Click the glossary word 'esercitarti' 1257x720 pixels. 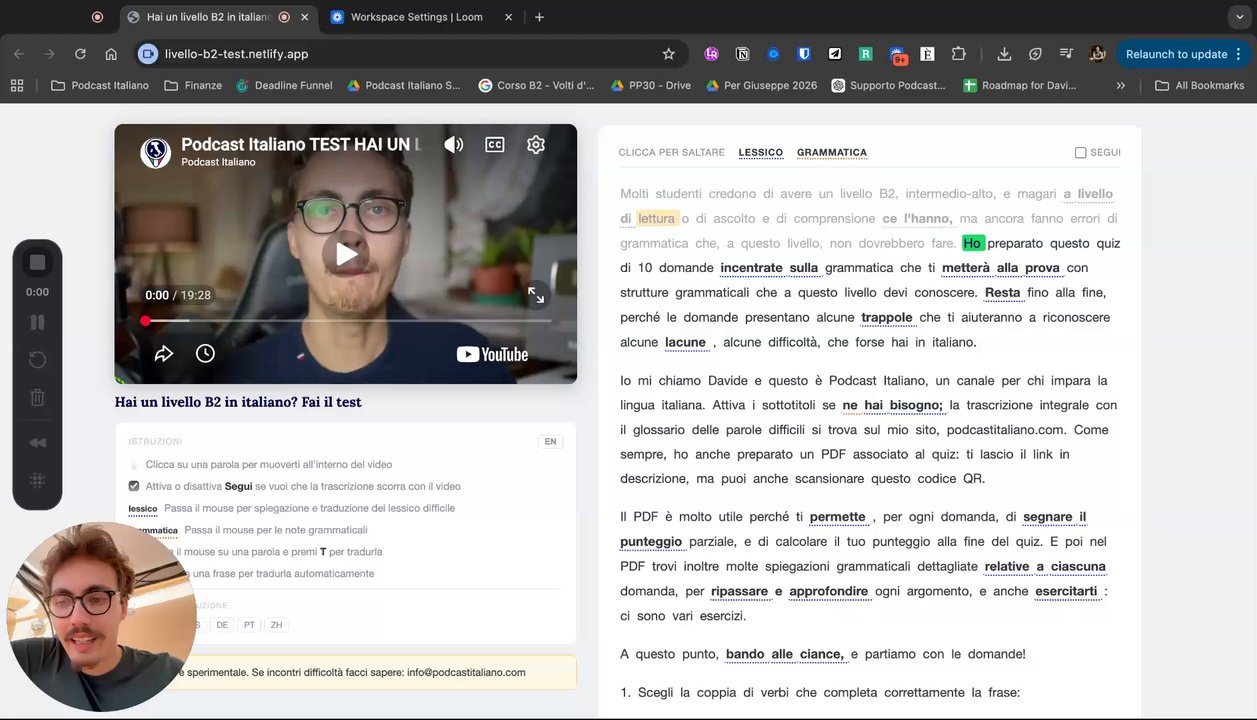(1066, 591)
